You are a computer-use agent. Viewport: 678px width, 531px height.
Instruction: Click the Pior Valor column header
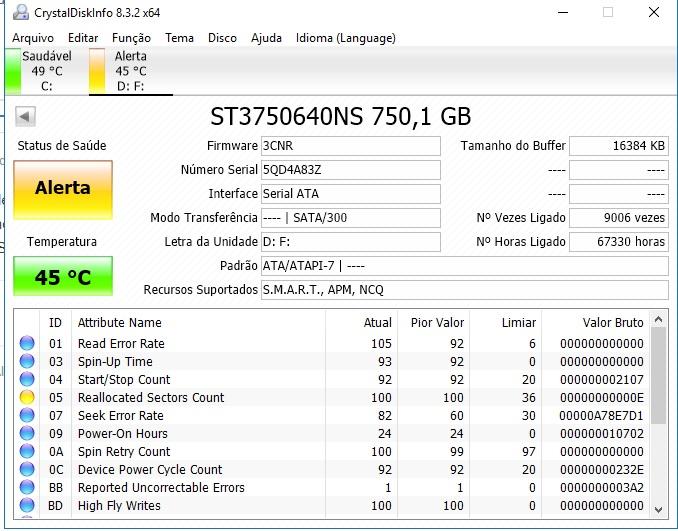(437, 323)
